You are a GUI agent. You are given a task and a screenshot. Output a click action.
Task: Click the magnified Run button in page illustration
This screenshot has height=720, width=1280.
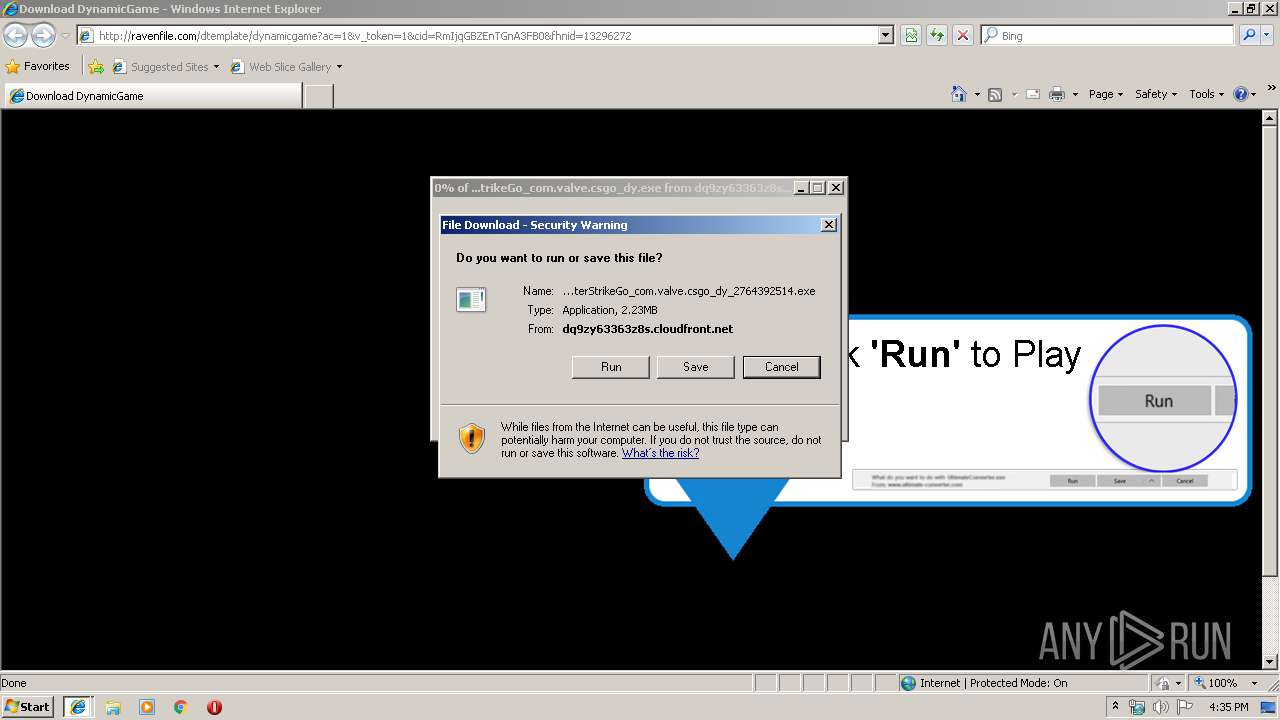(1157, 401)
